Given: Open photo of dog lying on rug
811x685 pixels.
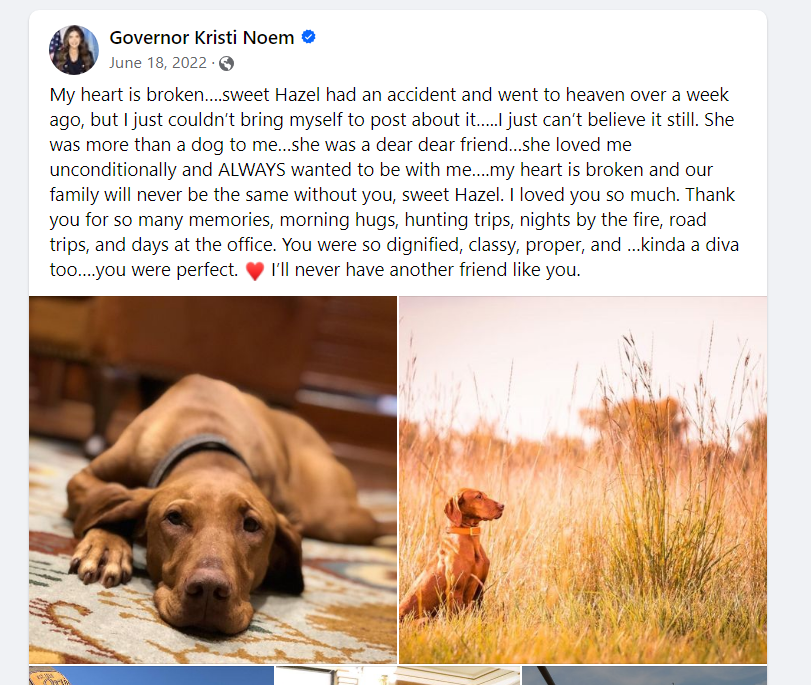Looking at the screenshot, I should click(213, 480).
